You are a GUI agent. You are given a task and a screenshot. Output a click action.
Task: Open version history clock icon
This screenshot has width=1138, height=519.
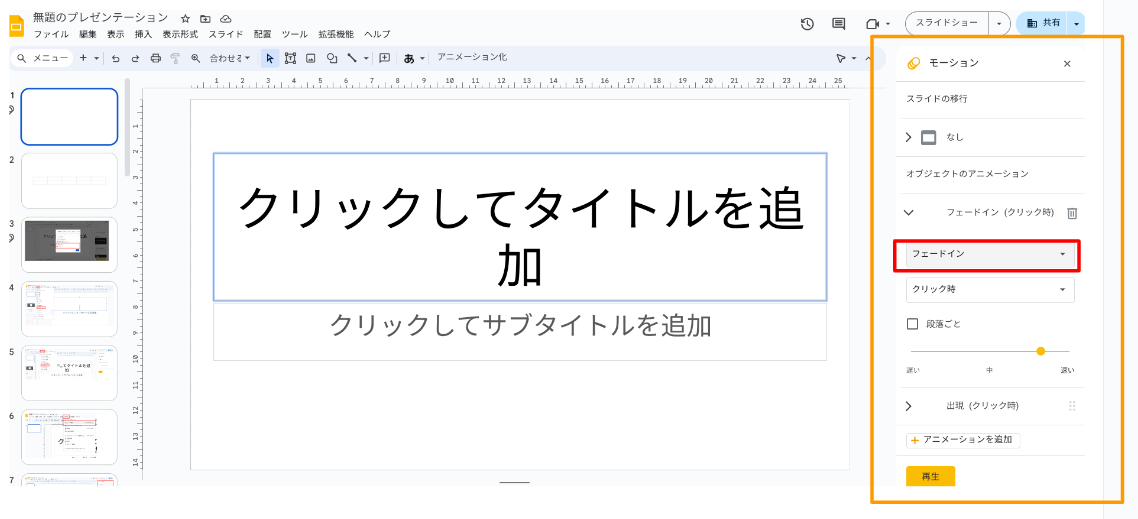pos(807,23)
